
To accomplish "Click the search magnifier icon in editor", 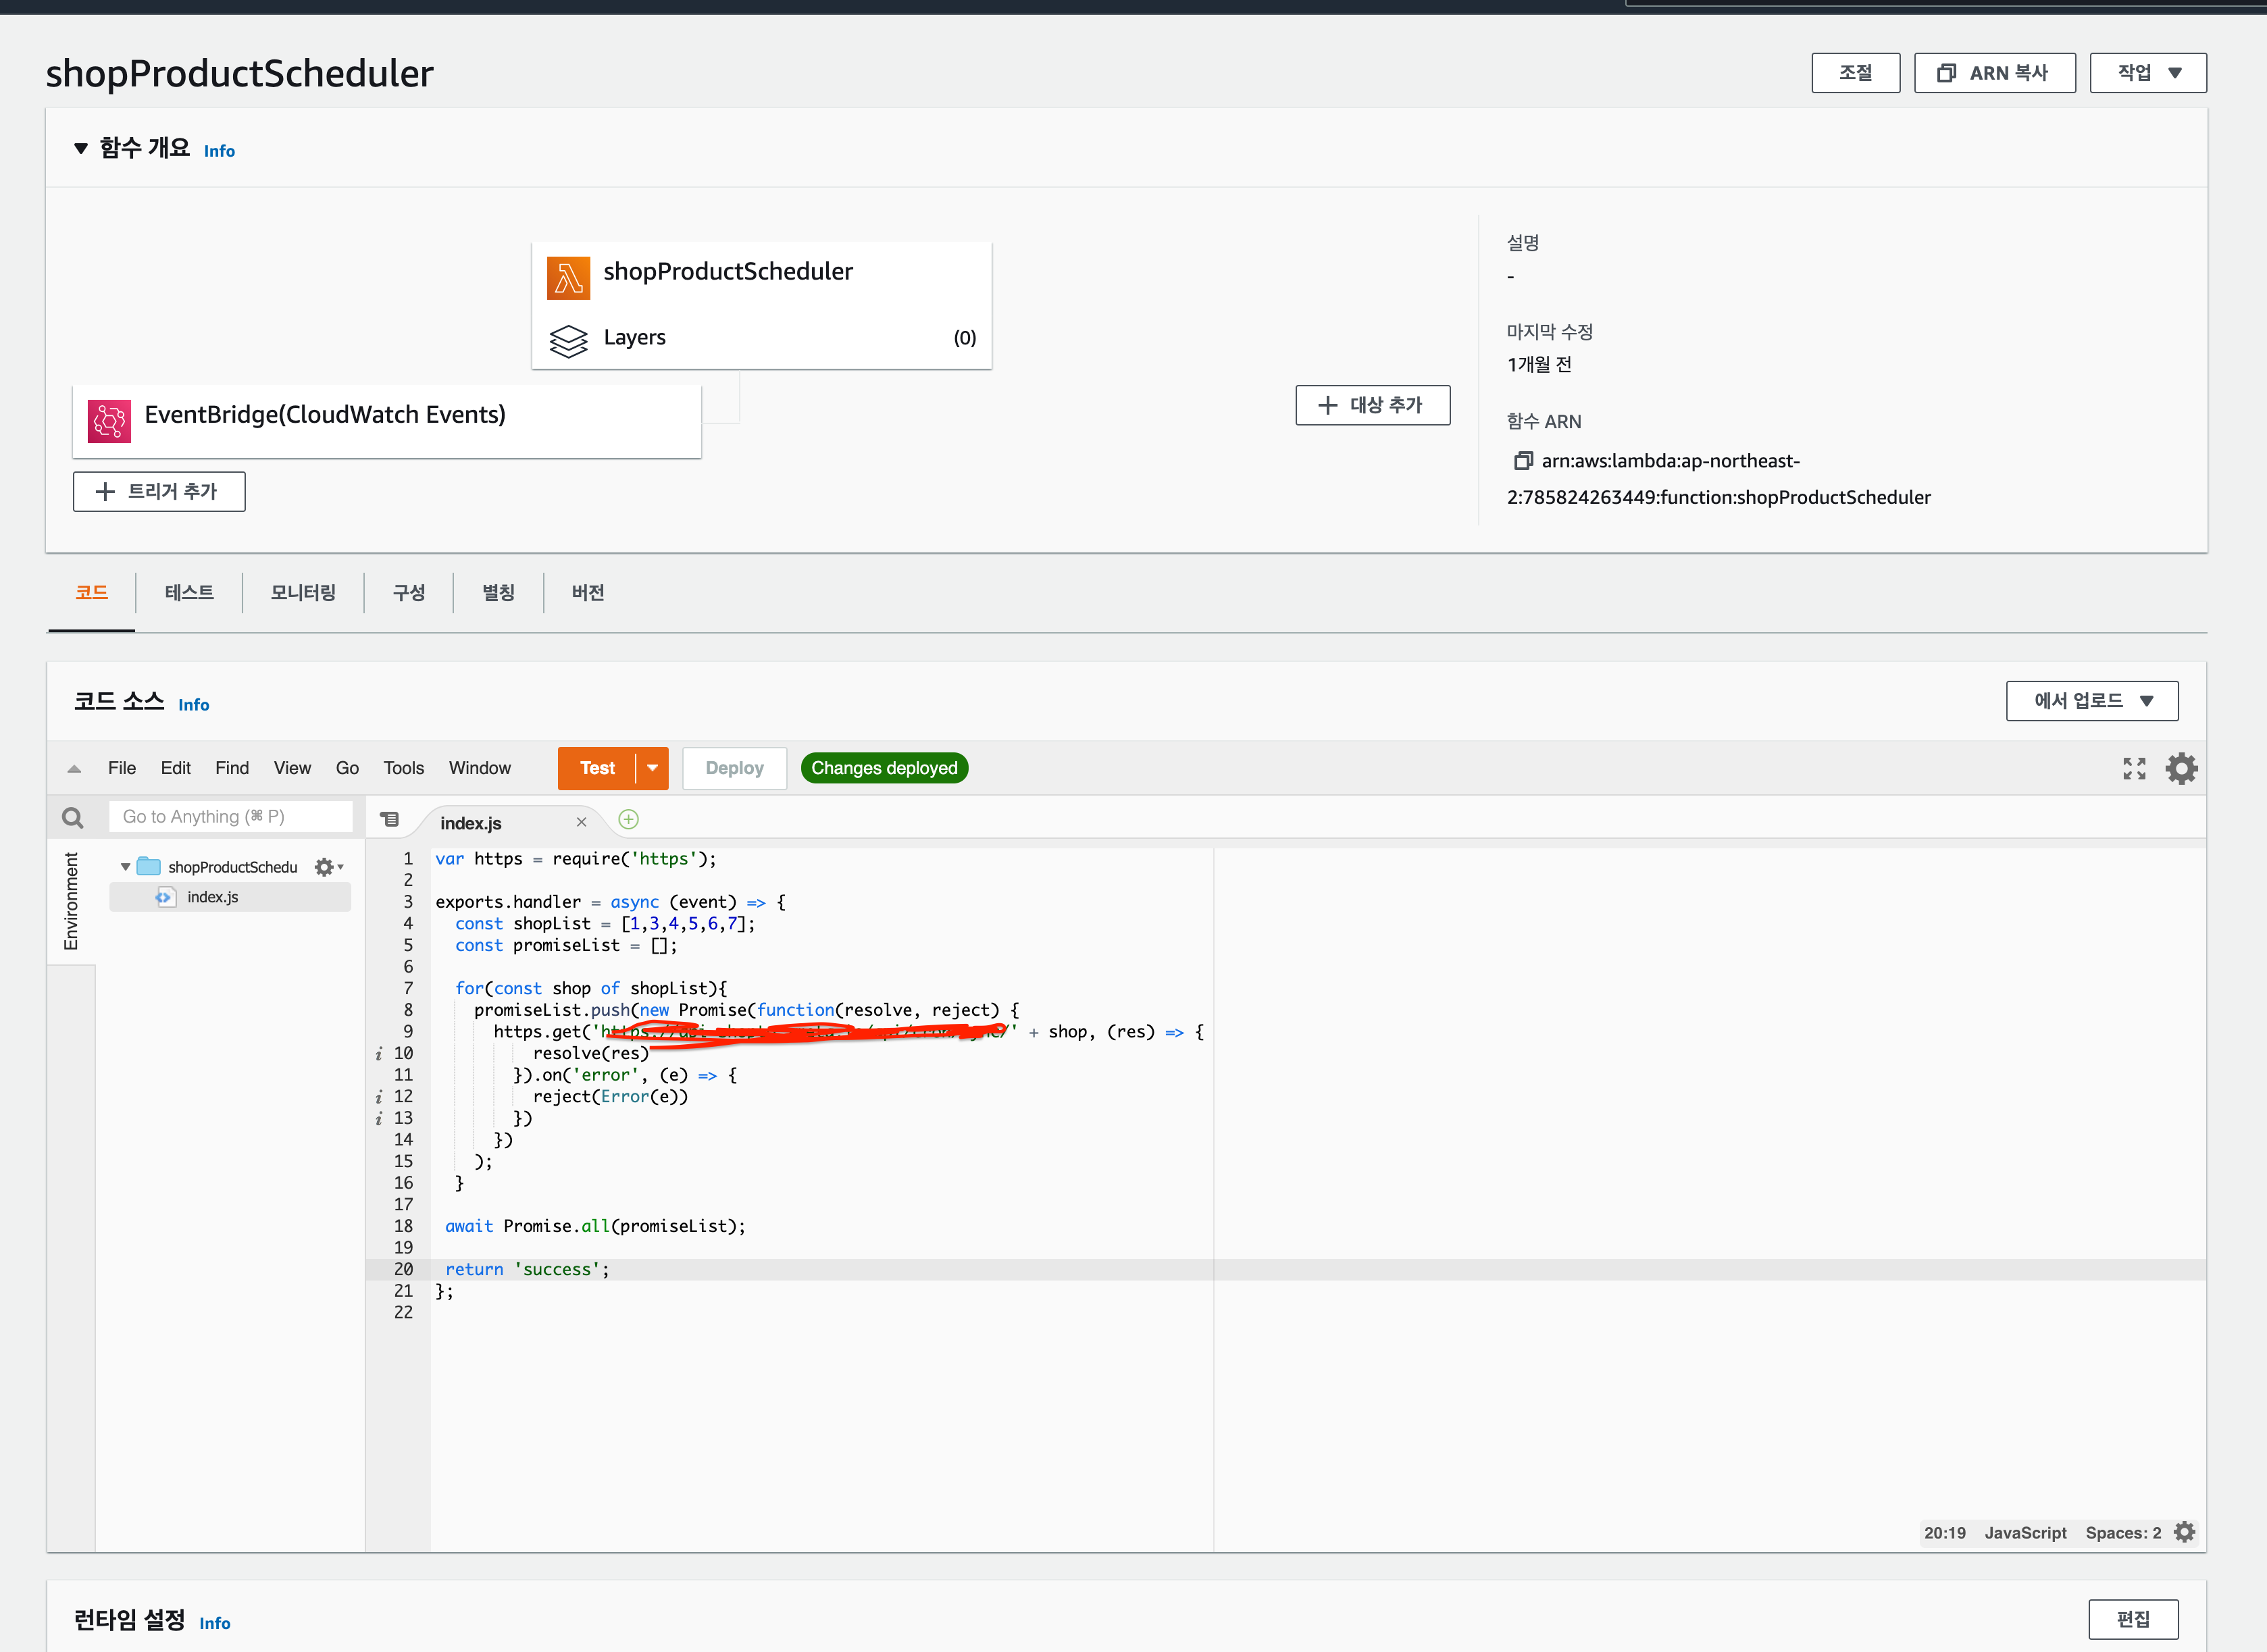I will (x=72, y=817).
